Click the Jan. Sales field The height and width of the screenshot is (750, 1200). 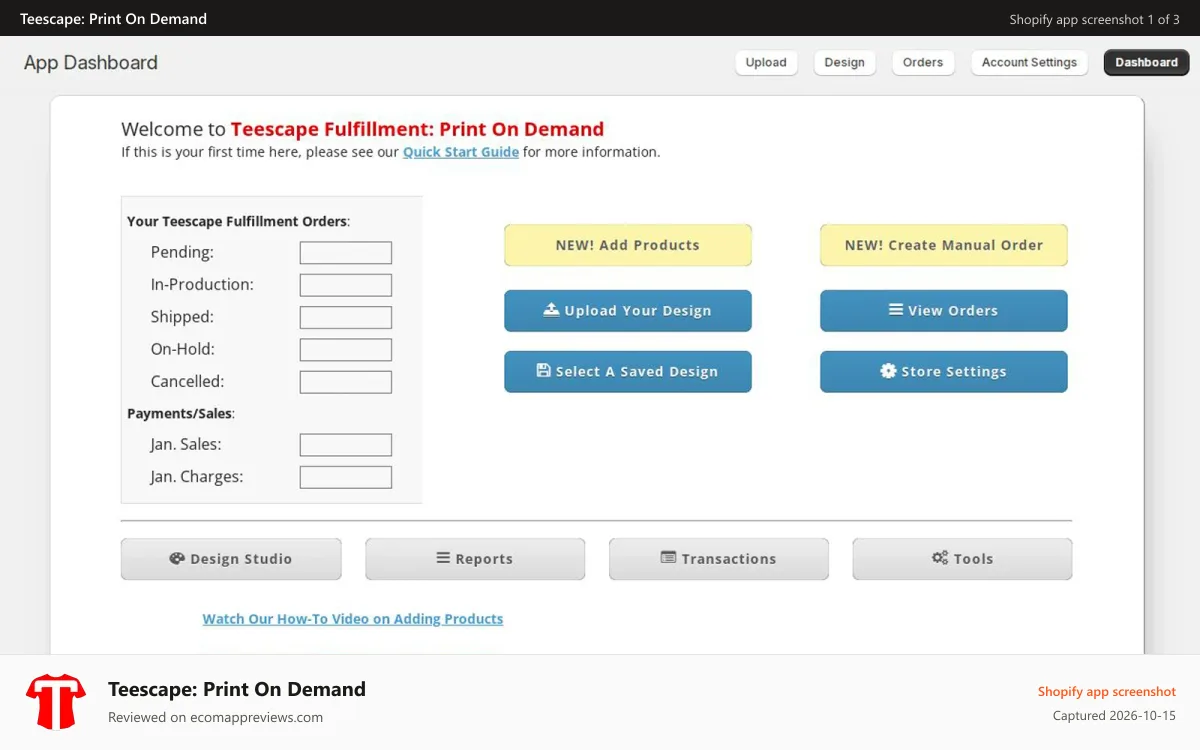point(346,445)
